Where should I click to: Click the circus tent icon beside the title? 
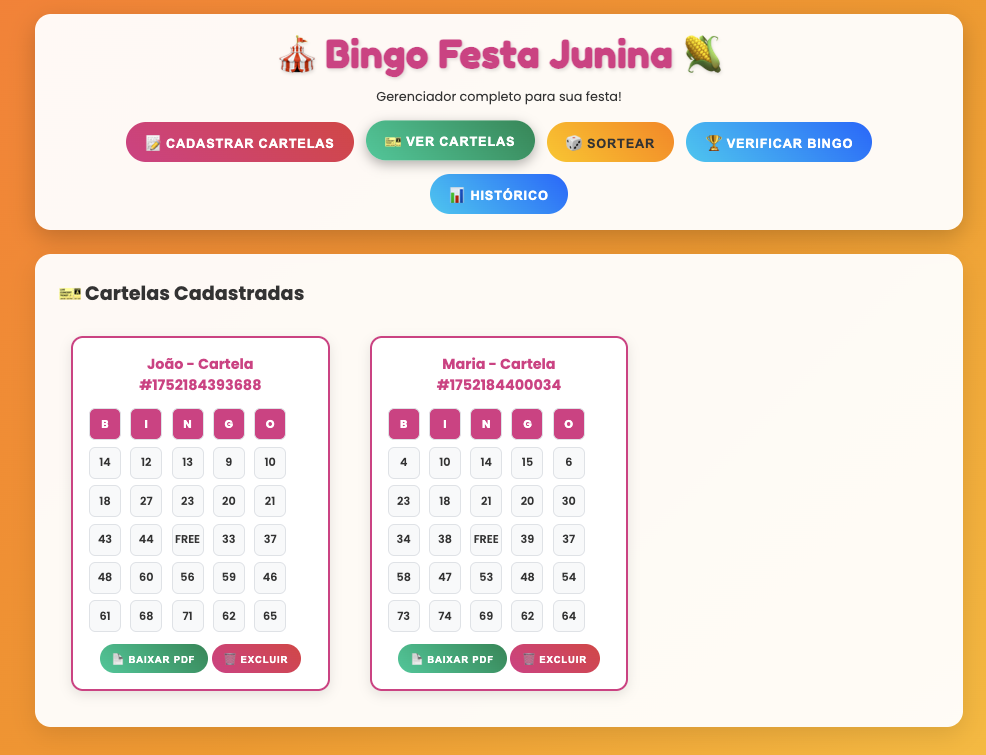[x=297, y=55]
